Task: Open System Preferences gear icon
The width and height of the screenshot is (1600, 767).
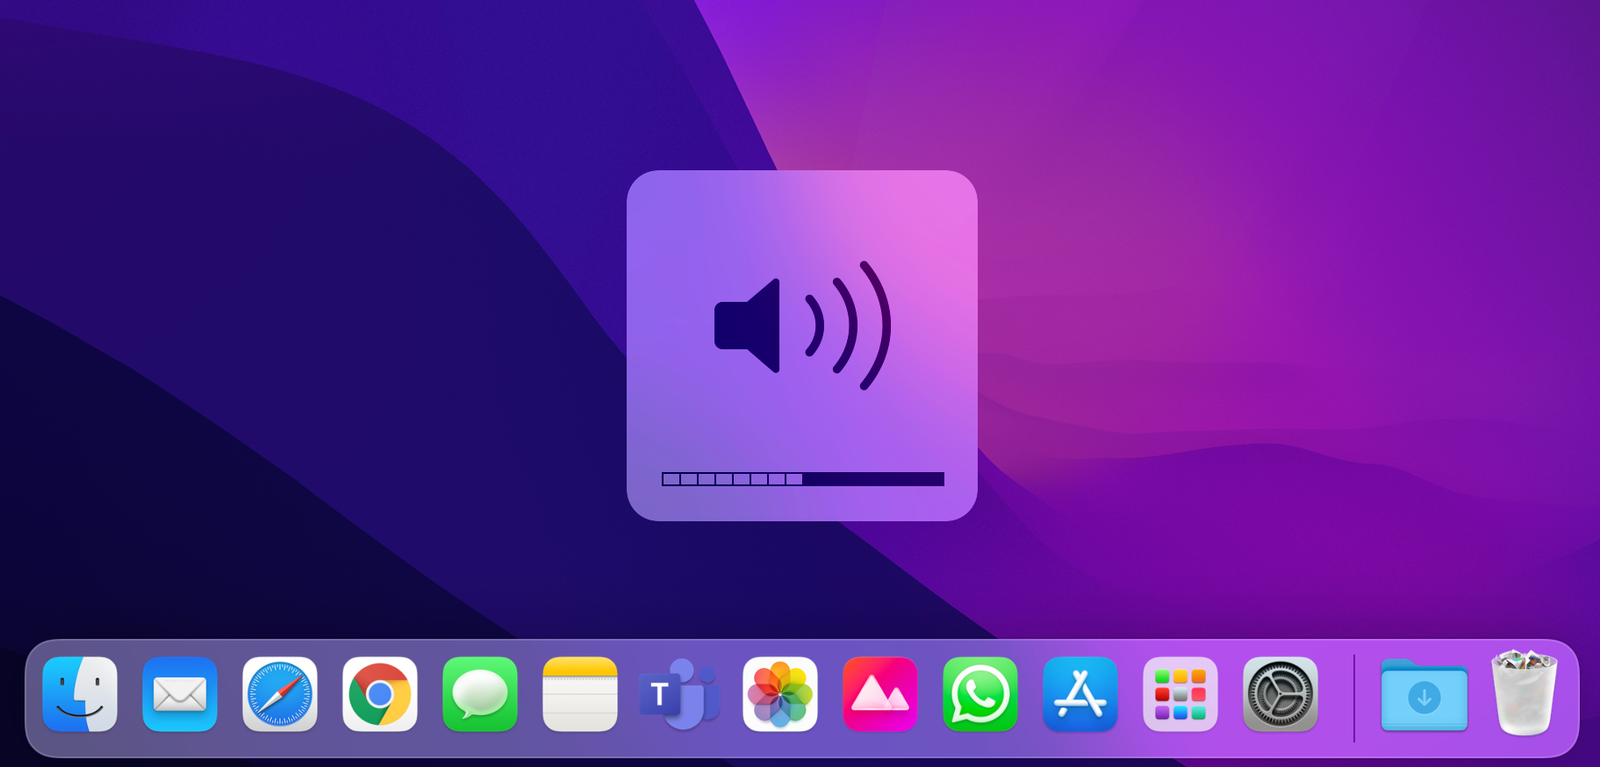Action: click(x=1280, y=694)
